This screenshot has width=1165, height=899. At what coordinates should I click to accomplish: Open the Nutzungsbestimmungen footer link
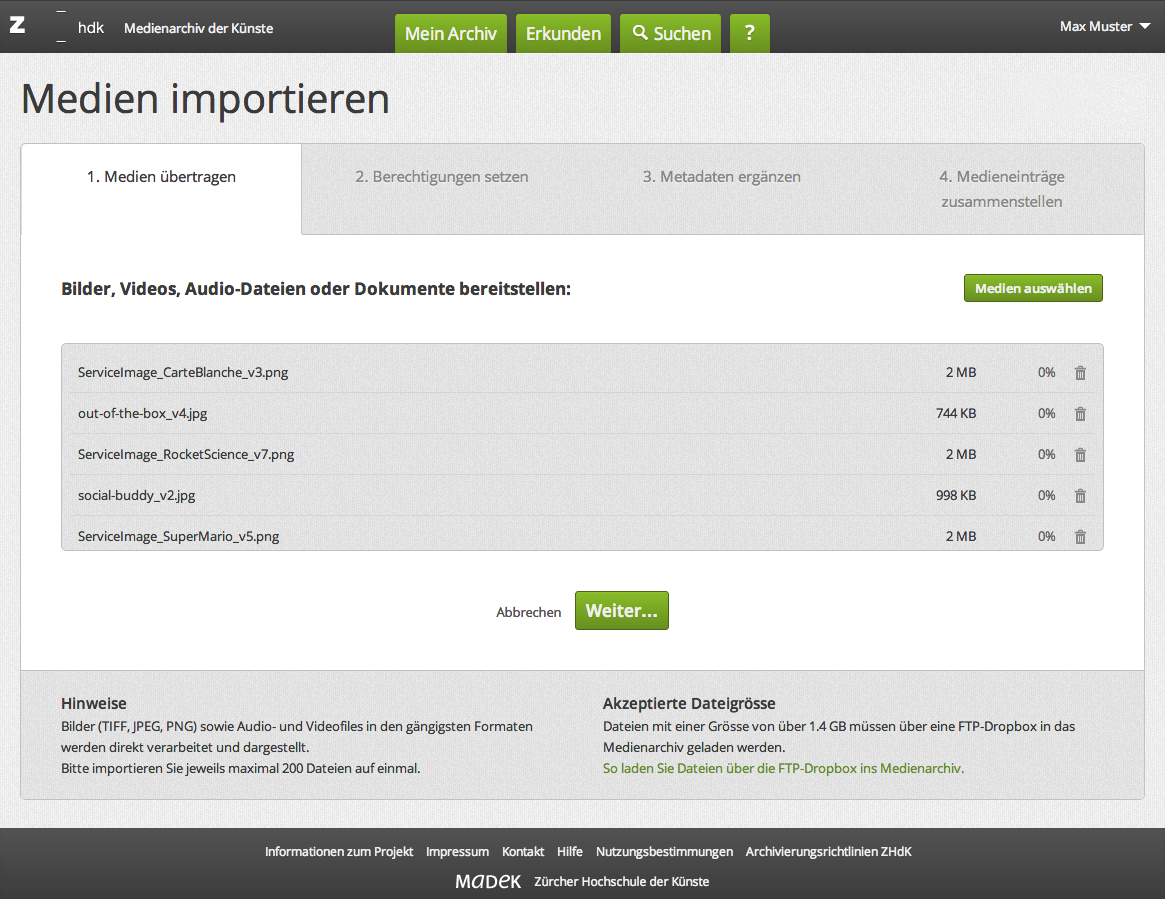[x=664, y=852]
